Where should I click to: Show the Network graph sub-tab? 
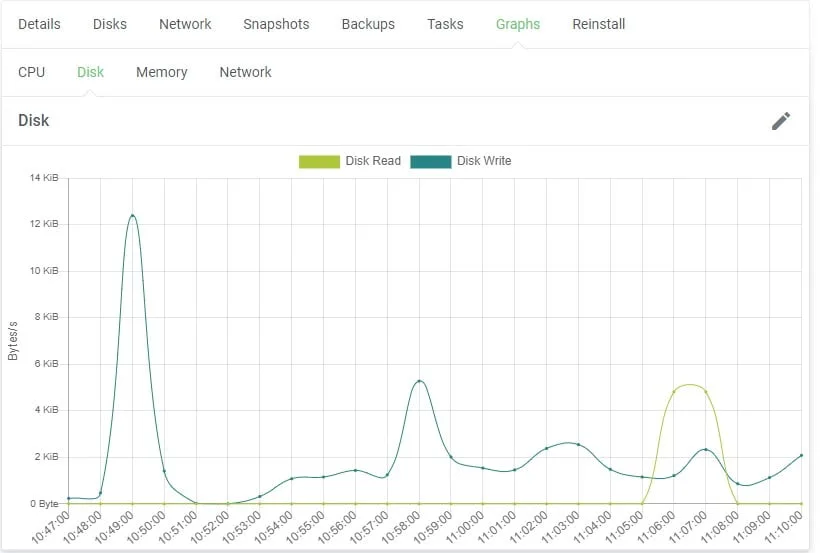245,72
